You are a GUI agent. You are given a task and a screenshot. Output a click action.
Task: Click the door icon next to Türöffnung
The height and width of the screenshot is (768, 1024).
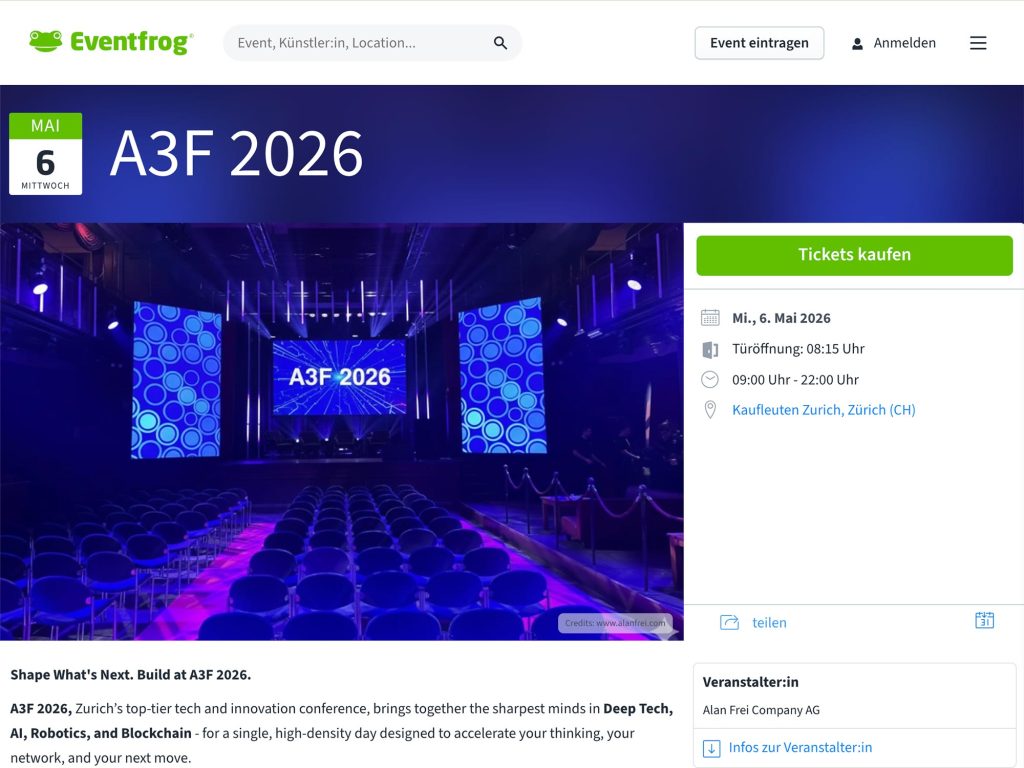710,348
